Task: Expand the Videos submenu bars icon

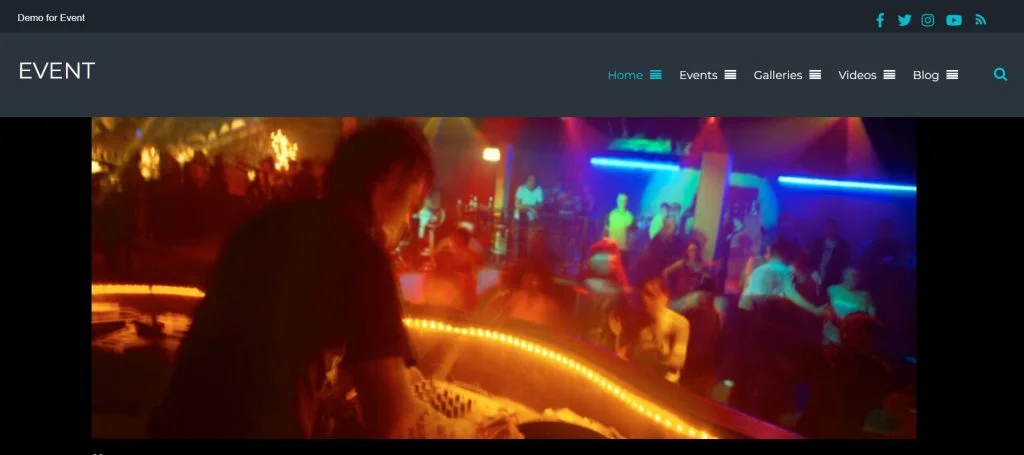Action: coord(889,74)
